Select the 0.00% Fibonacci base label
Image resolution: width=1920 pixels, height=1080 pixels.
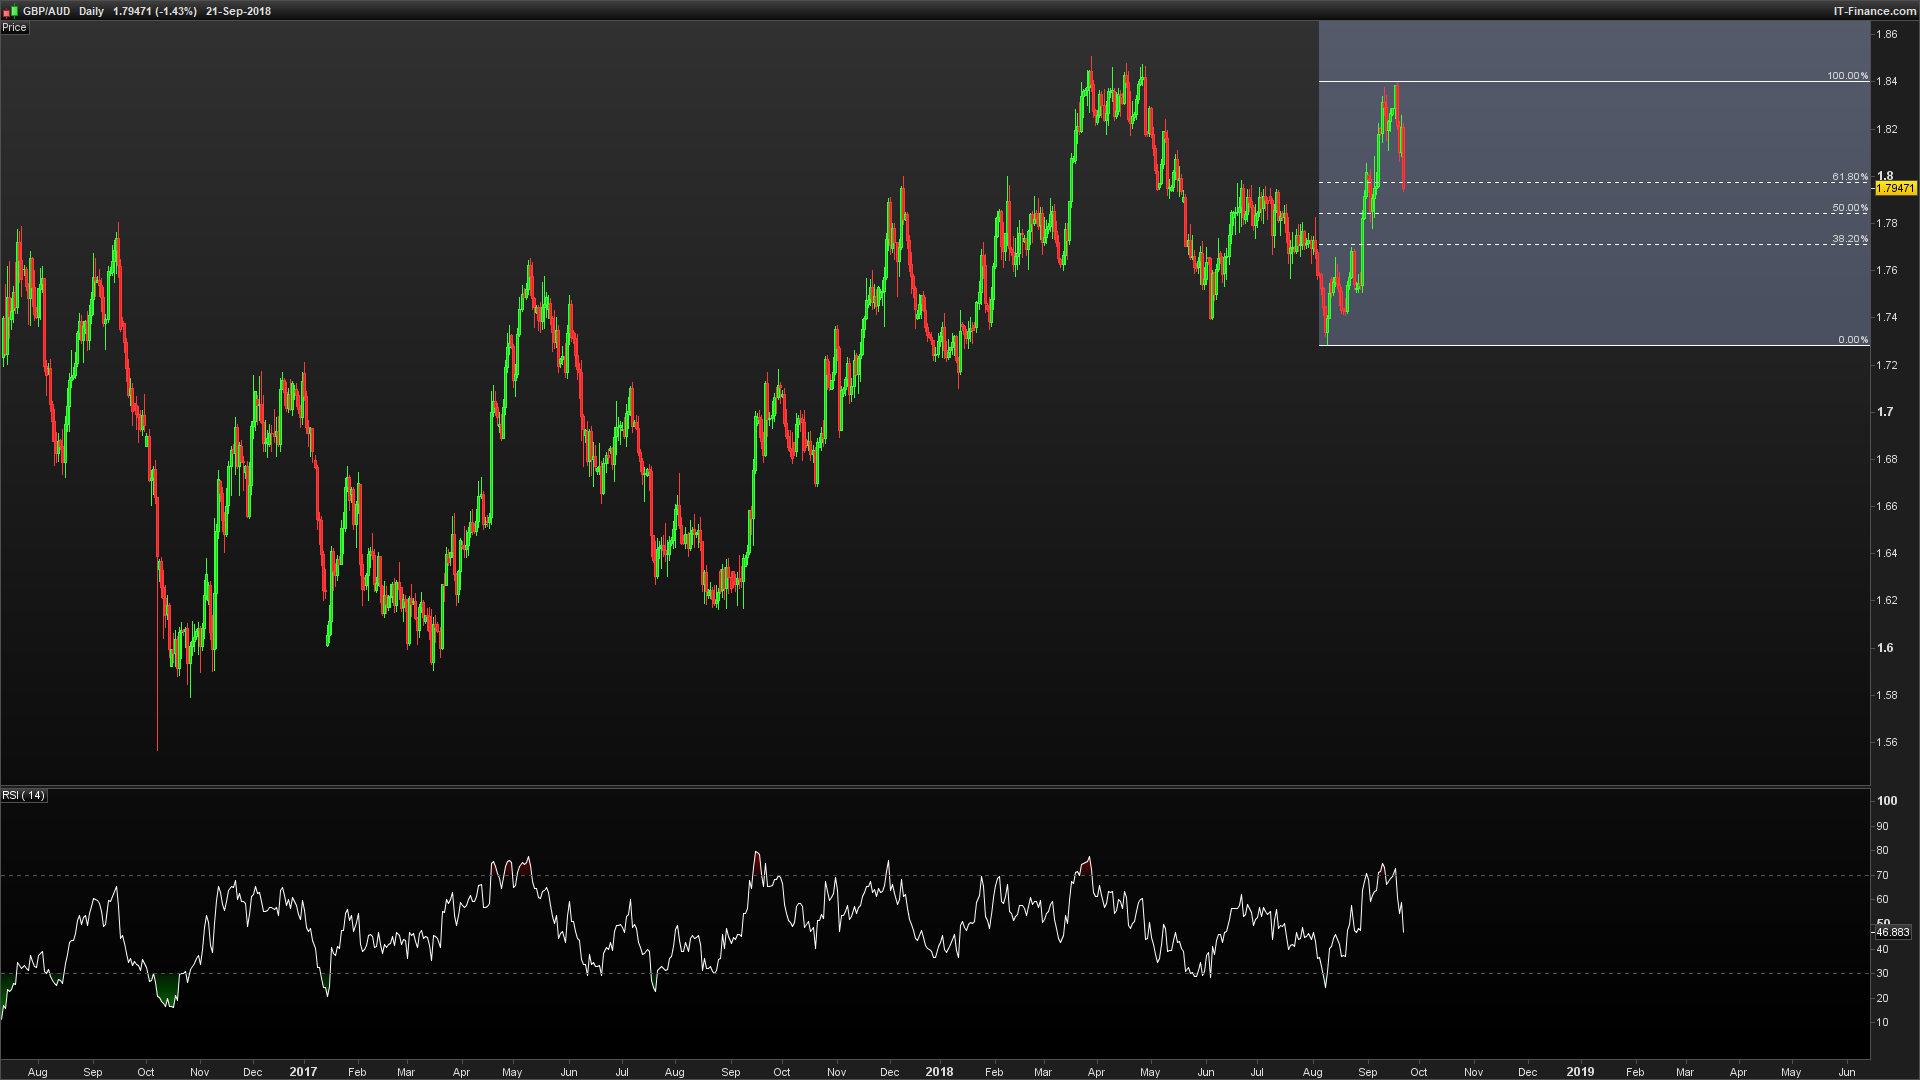[x=1852, y=340]
